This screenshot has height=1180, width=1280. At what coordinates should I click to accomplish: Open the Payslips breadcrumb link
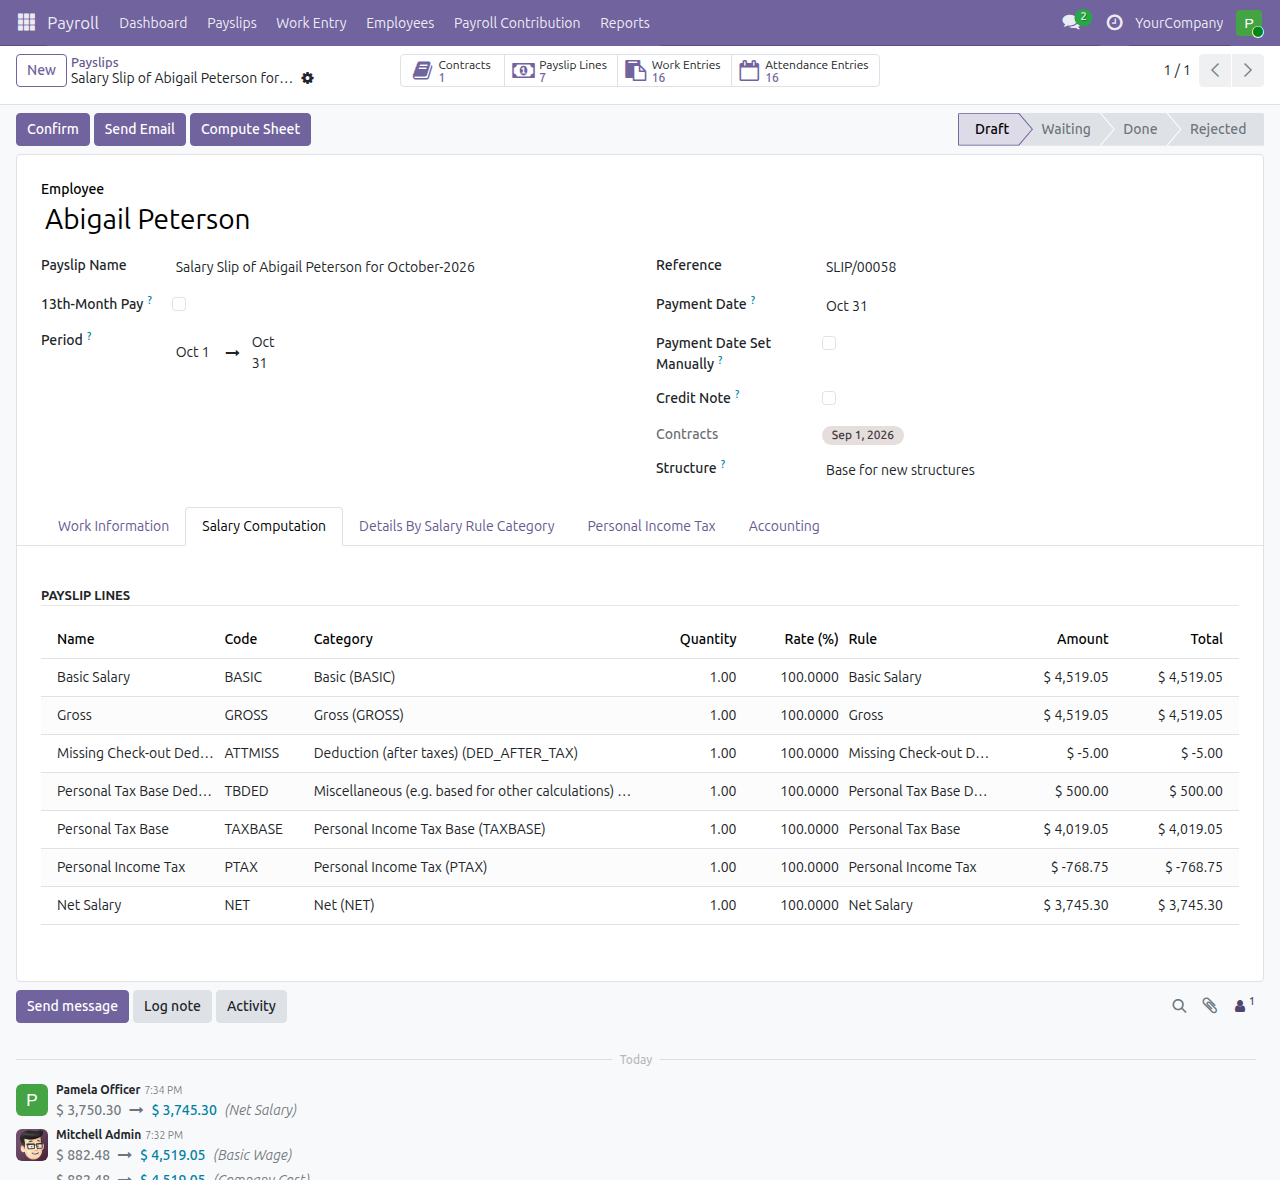pyautogui.click(x=95, y=62)
